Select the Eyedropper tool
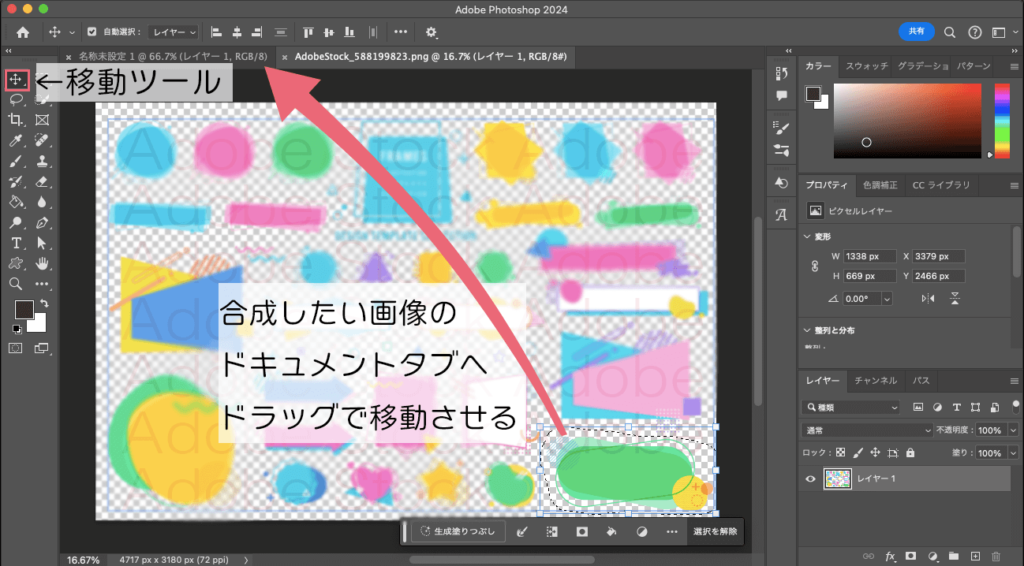This screenshot has height=566, width=1024. point(16,140)
